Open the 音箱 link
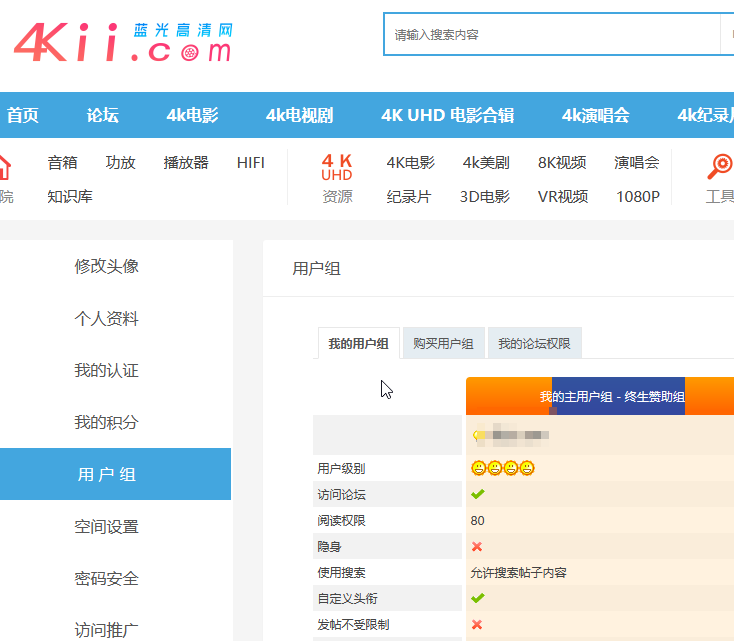This screenshot has height=641, width=734. tap(62, 163)
